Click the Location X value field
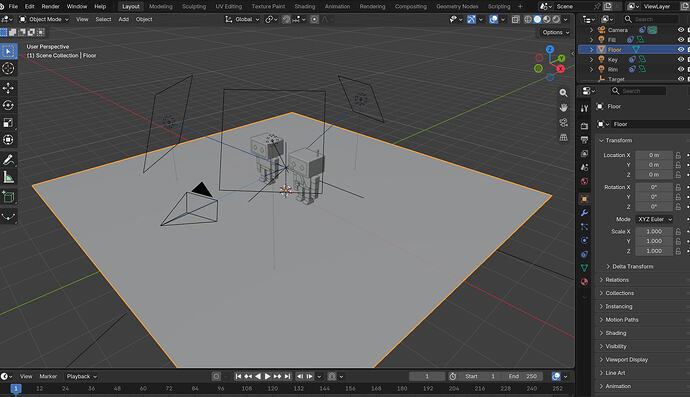The image size is (690, 397). pyautogui.click(x=654, y=155)
